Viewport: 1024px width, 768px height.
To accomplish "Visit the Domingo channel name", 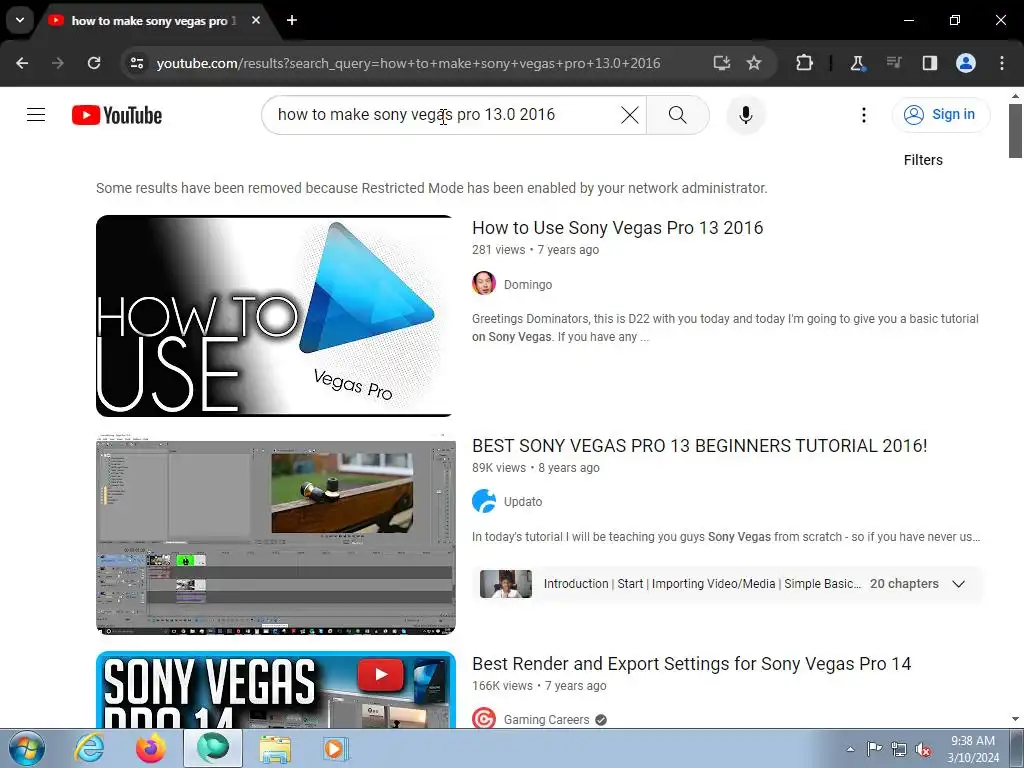I will [x=528, y=285].
